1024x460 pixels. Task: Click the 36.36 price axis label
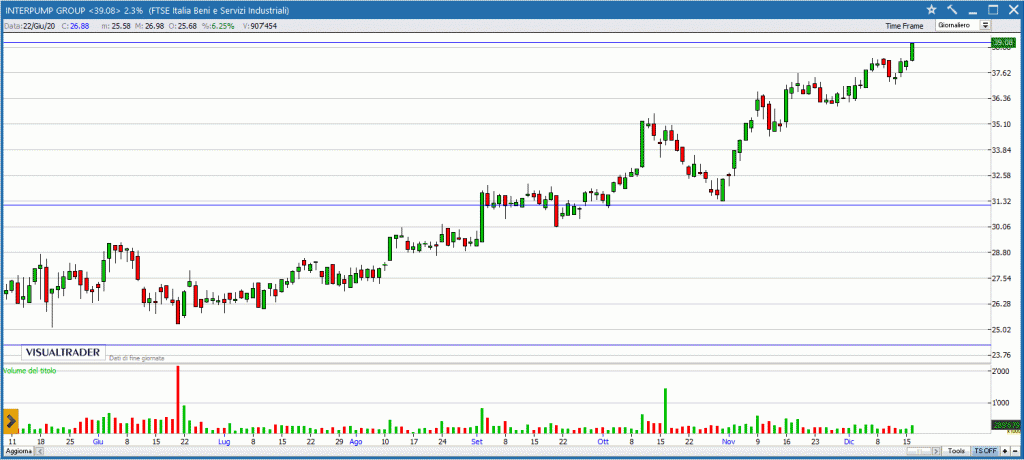point(1002,98)
